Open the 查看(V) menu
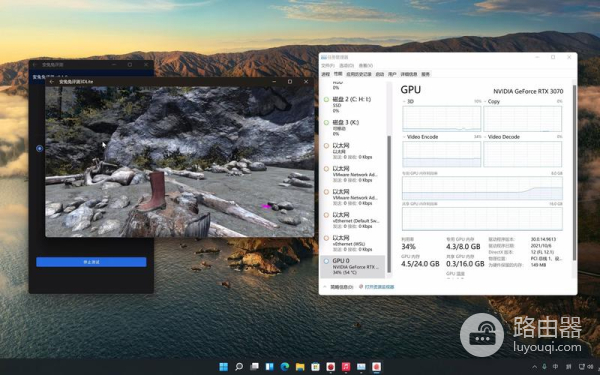Image resolution: width=600 pixels, height=375 pixels. pos(365,65)
